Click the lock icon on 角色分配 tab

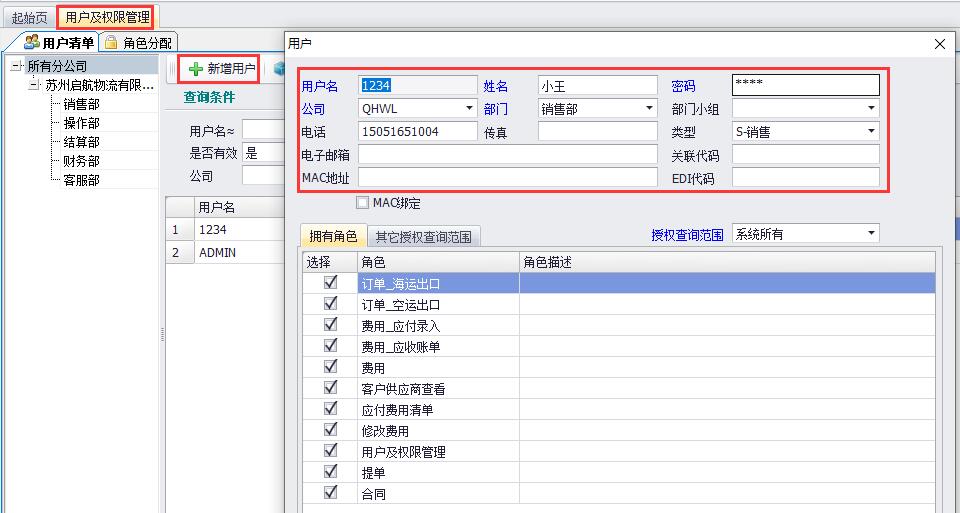point(111,42)
